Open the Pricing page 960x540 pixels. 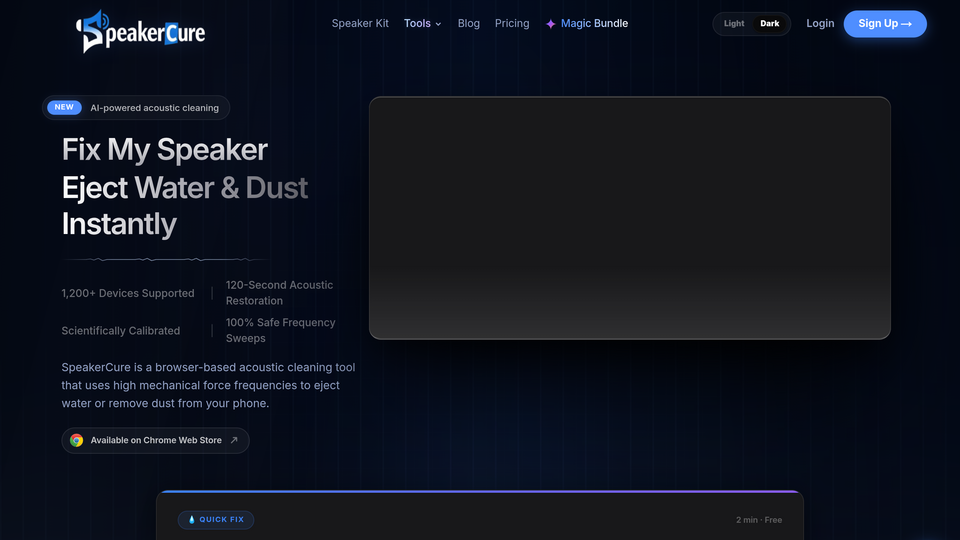click(x=512, y=23)
